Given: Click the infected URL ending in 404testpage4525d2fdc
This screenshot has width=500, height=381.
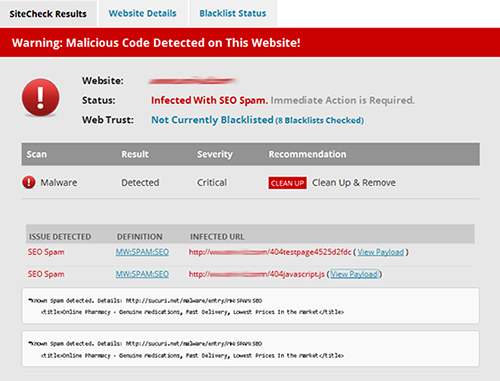Looking at the screenshot, I should [x=270, y=252].
